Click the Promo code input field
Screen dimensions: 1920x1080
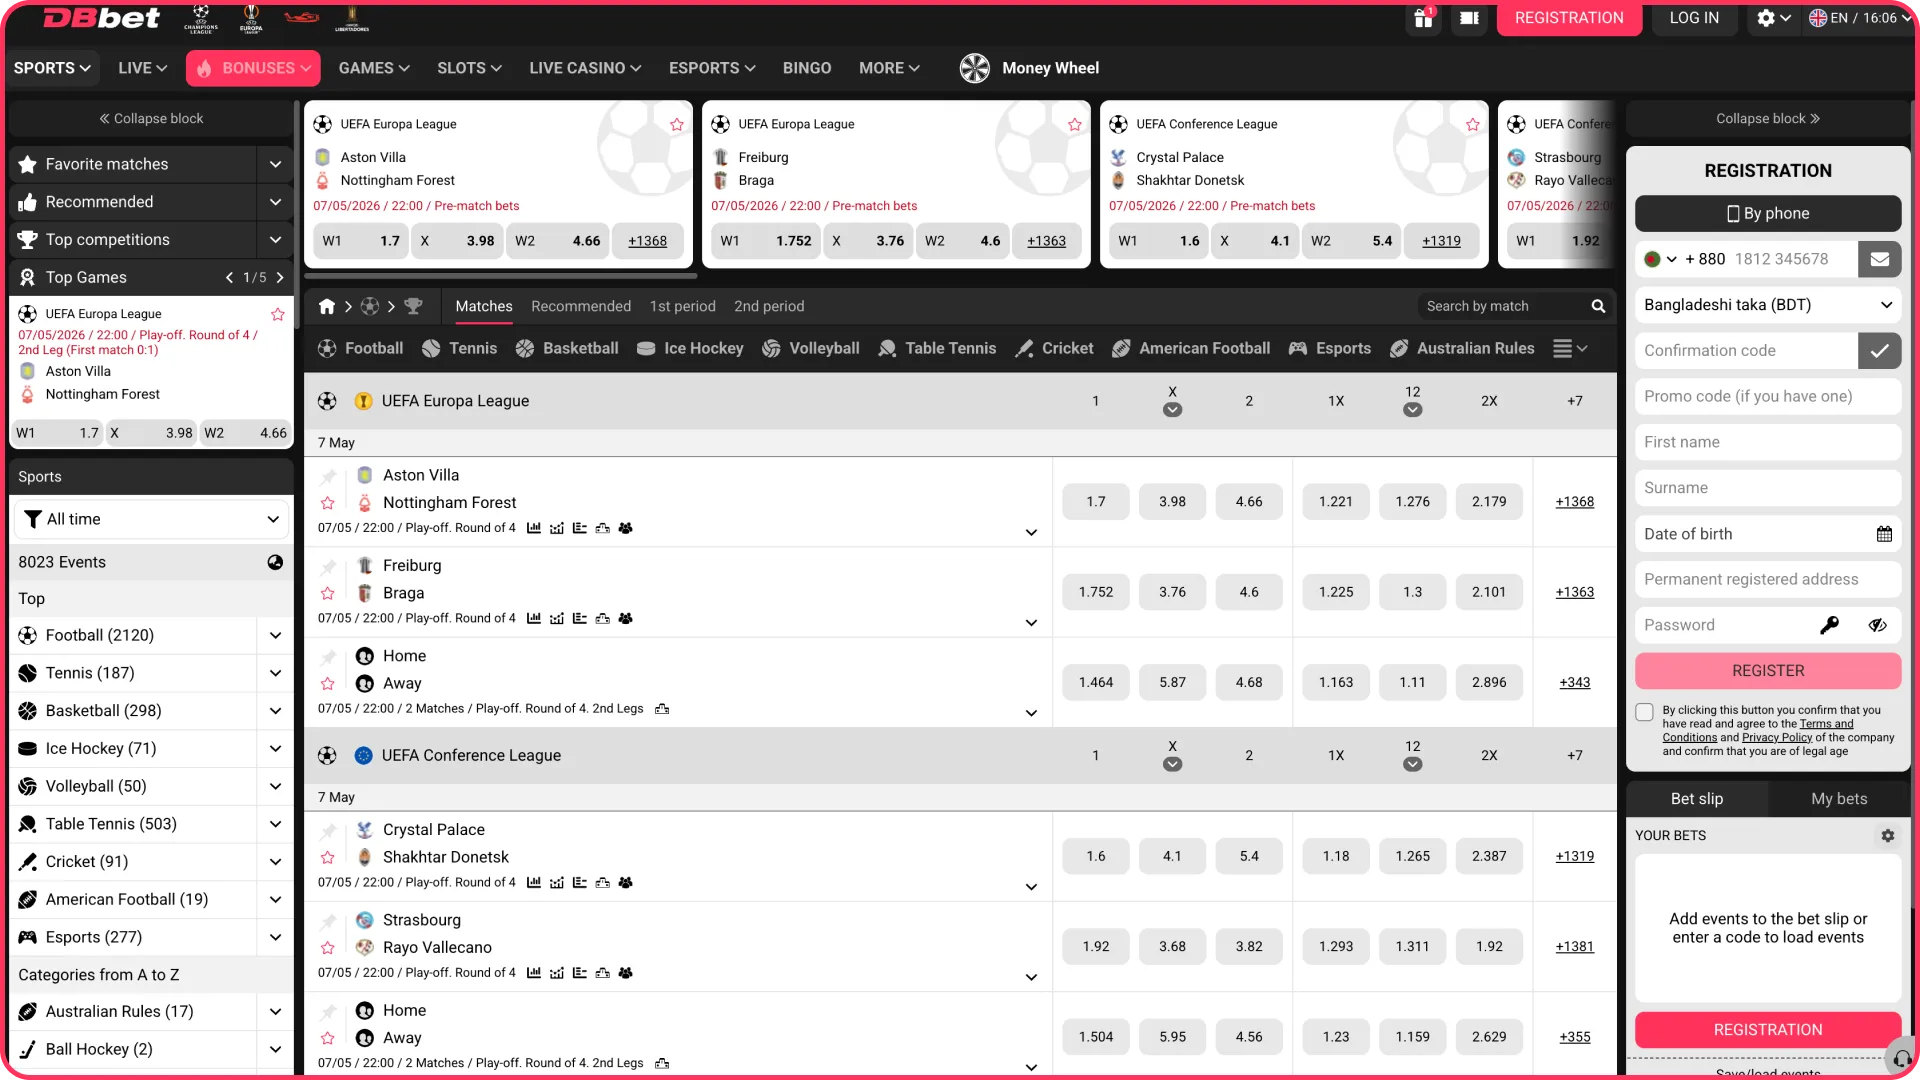tap(1768, 396)
